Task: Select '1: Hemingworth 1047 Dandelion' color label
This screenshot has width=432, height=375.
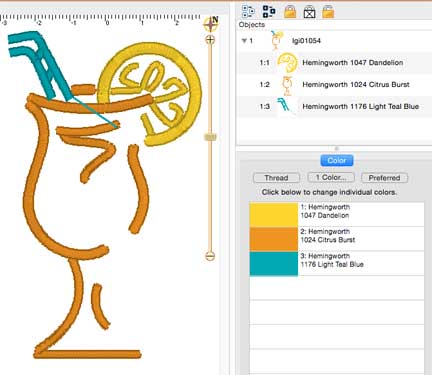Action: (325, 211)
